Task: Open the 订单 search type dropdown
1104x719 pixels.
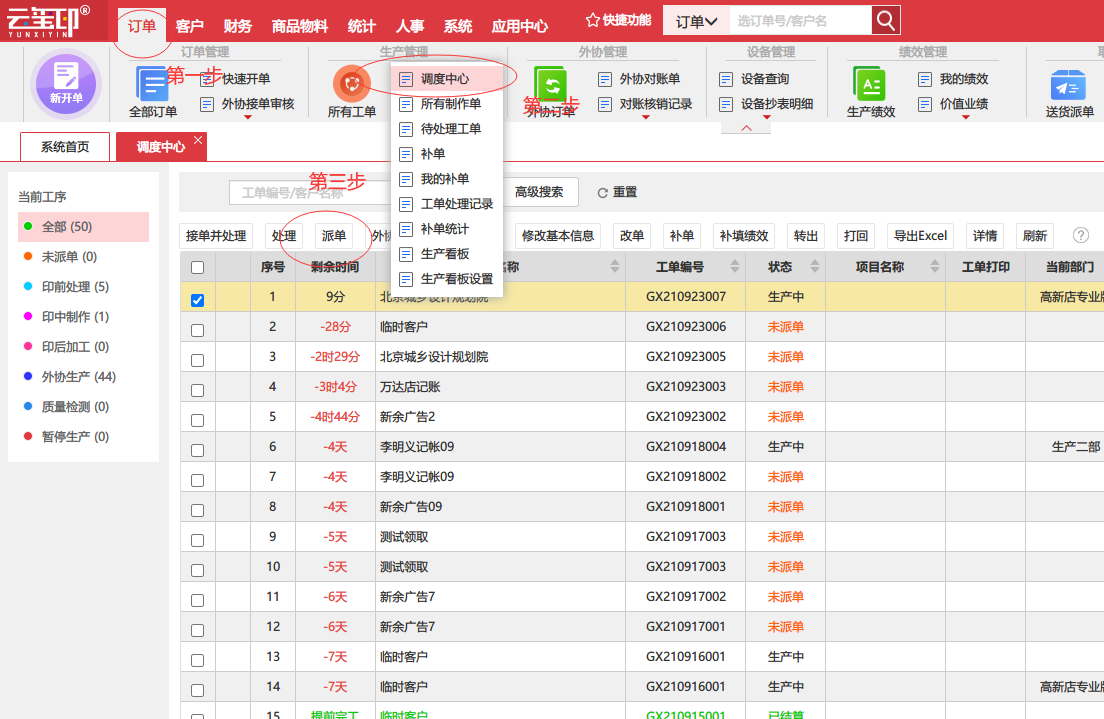Action: (x=696, y=21)
